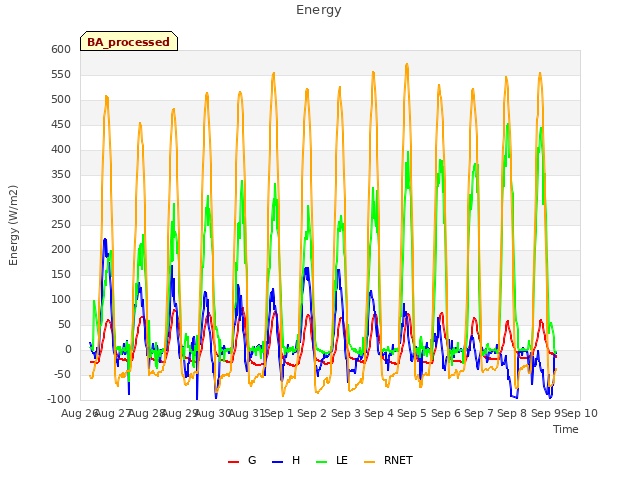Click the 0 y-axis tick label

click(68, 350)
